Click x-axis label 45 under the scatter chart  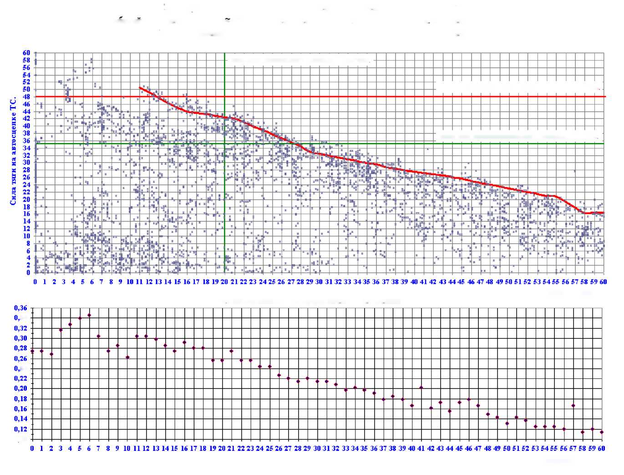[x=461, y=281]
